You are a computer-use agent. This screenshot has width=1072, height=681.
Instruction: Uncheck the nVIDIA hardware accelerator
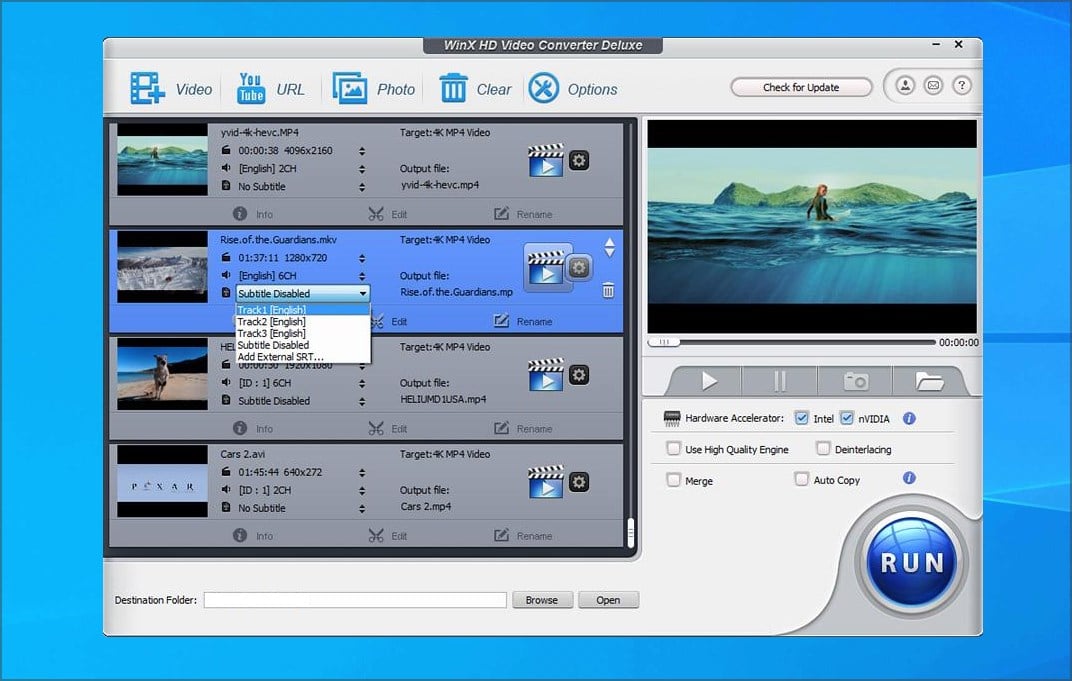(846, 418)
